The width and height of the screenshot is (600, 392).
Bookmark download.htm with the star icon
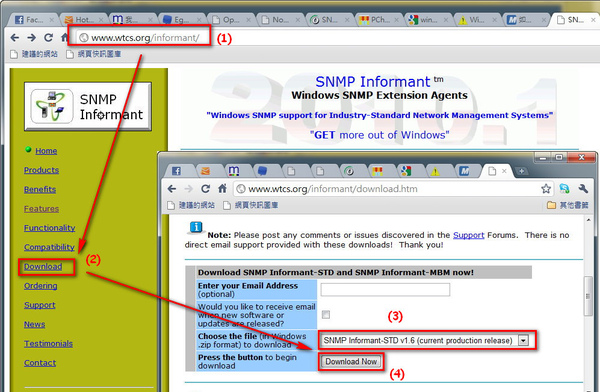(546, 188)
